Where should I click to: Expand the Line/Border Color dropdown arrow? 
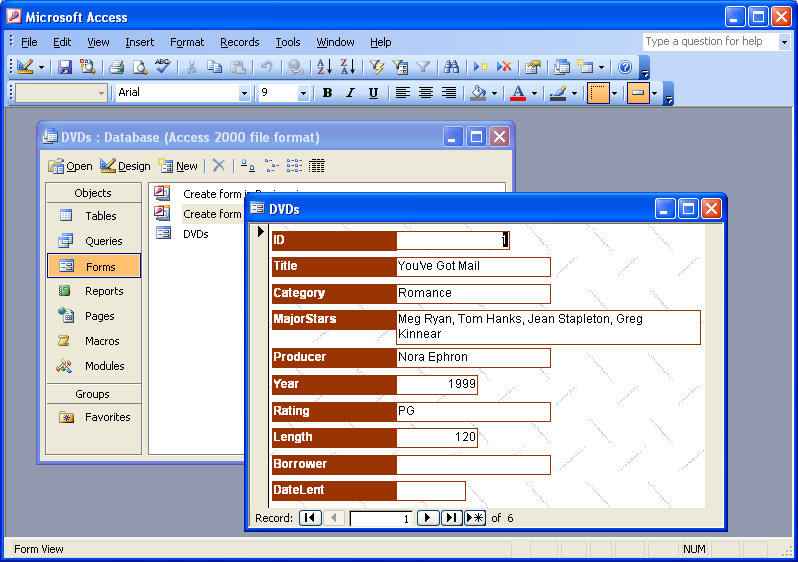(574, 93)
